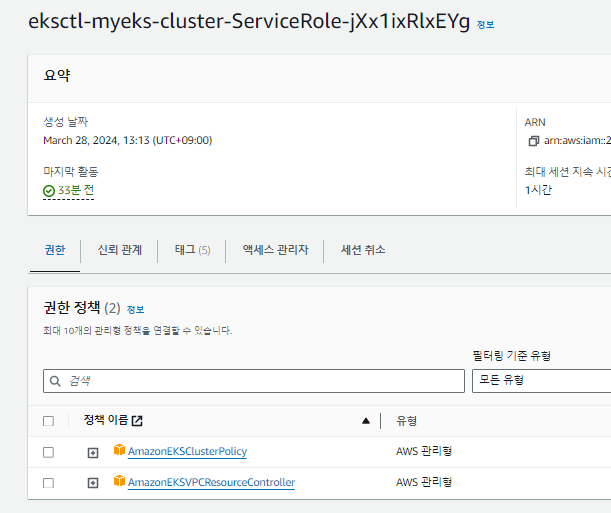
Task: Expand the AmazonEKSClusterPolicy policy details
Action: pos(93,452)
